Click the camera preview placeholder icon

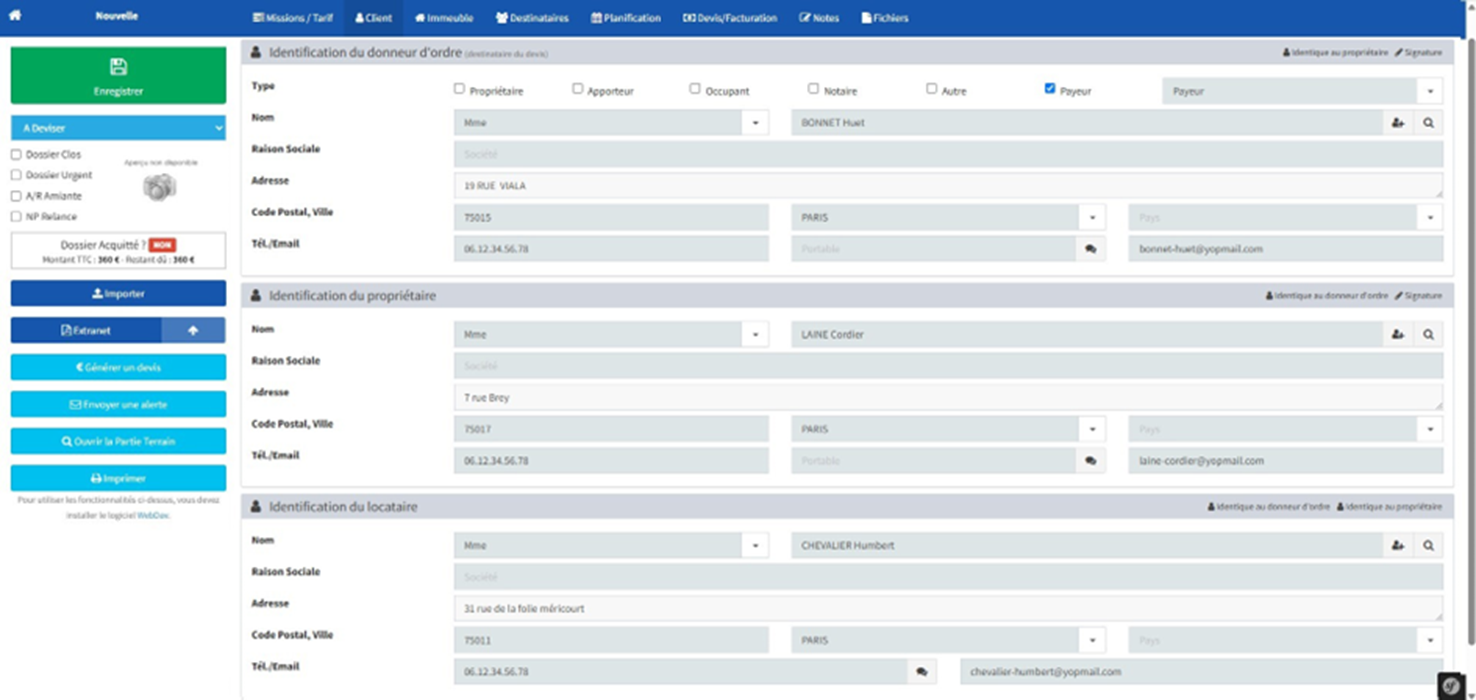click(x=160, y=187)
